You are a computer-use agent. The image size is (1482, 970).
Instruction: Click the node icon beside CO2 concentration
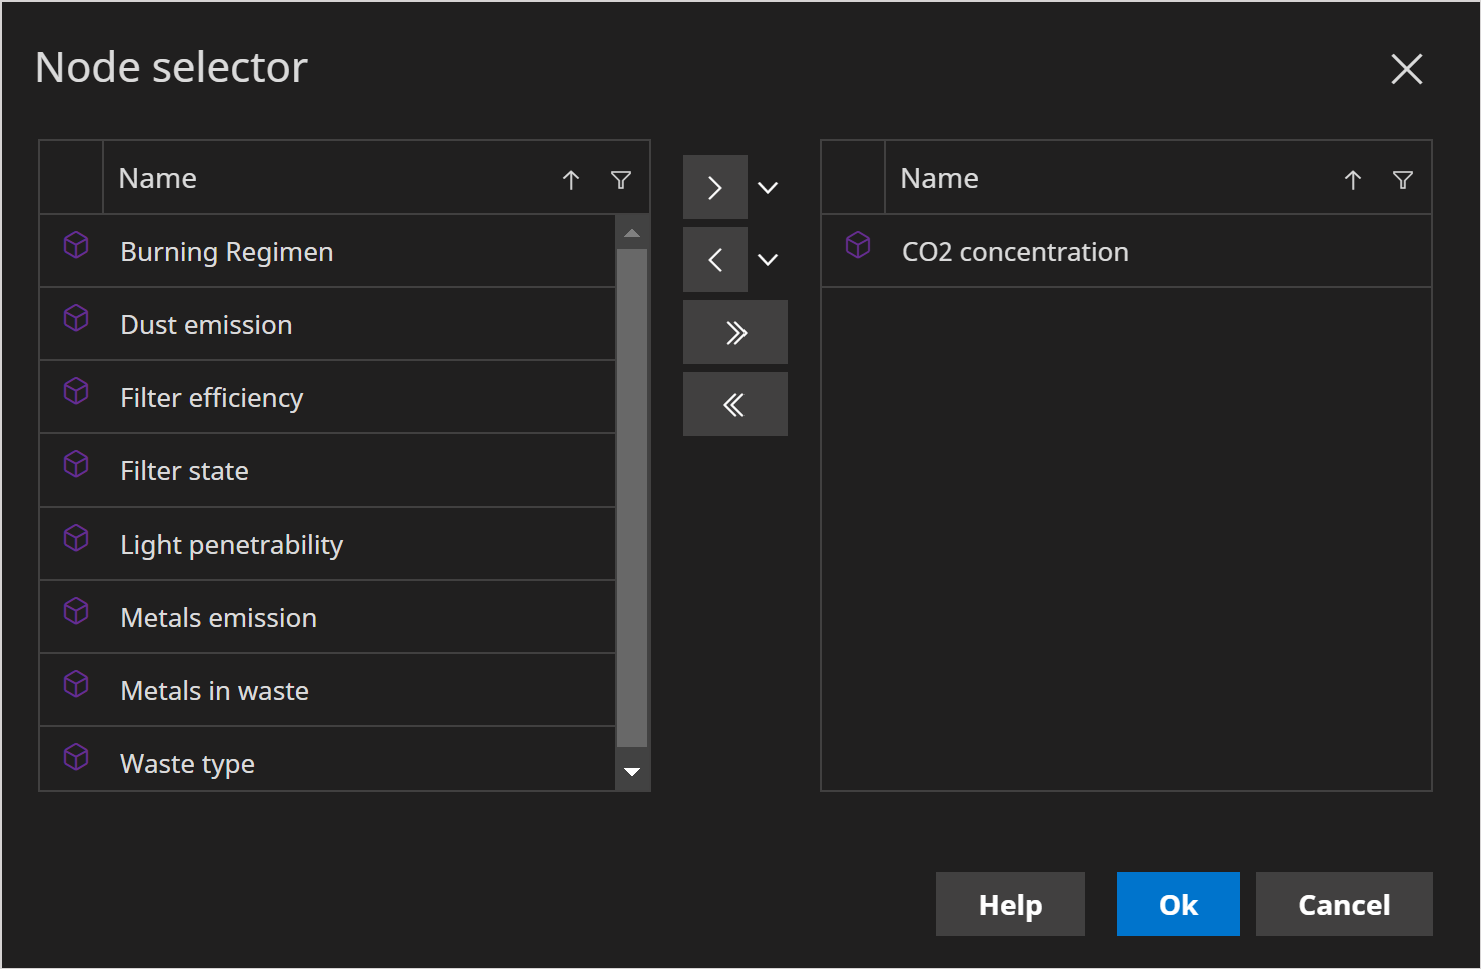click(858, 245)
